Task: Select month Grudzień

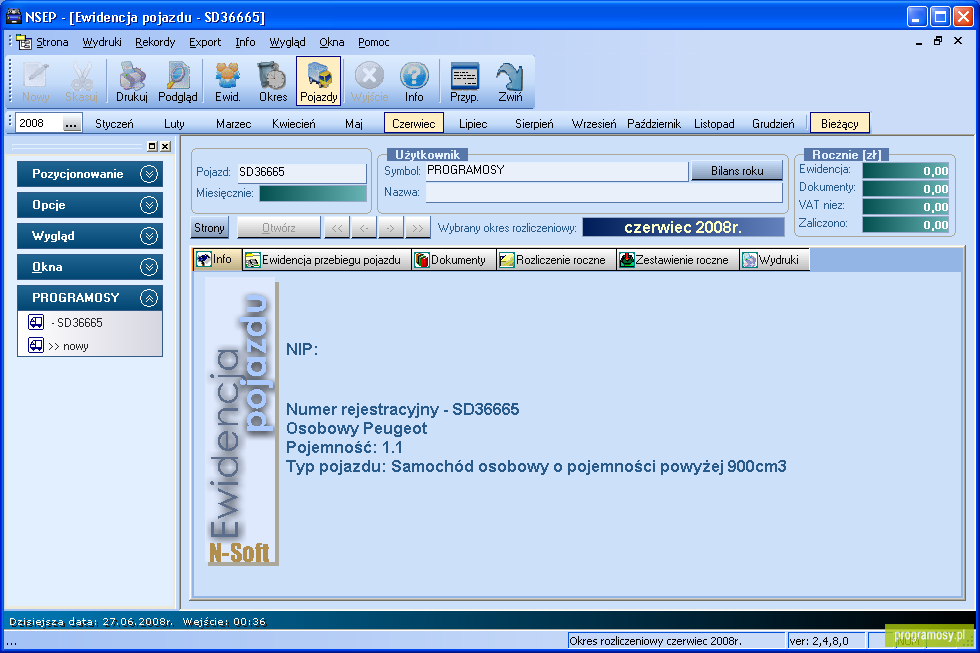Action: click(773, 123)
